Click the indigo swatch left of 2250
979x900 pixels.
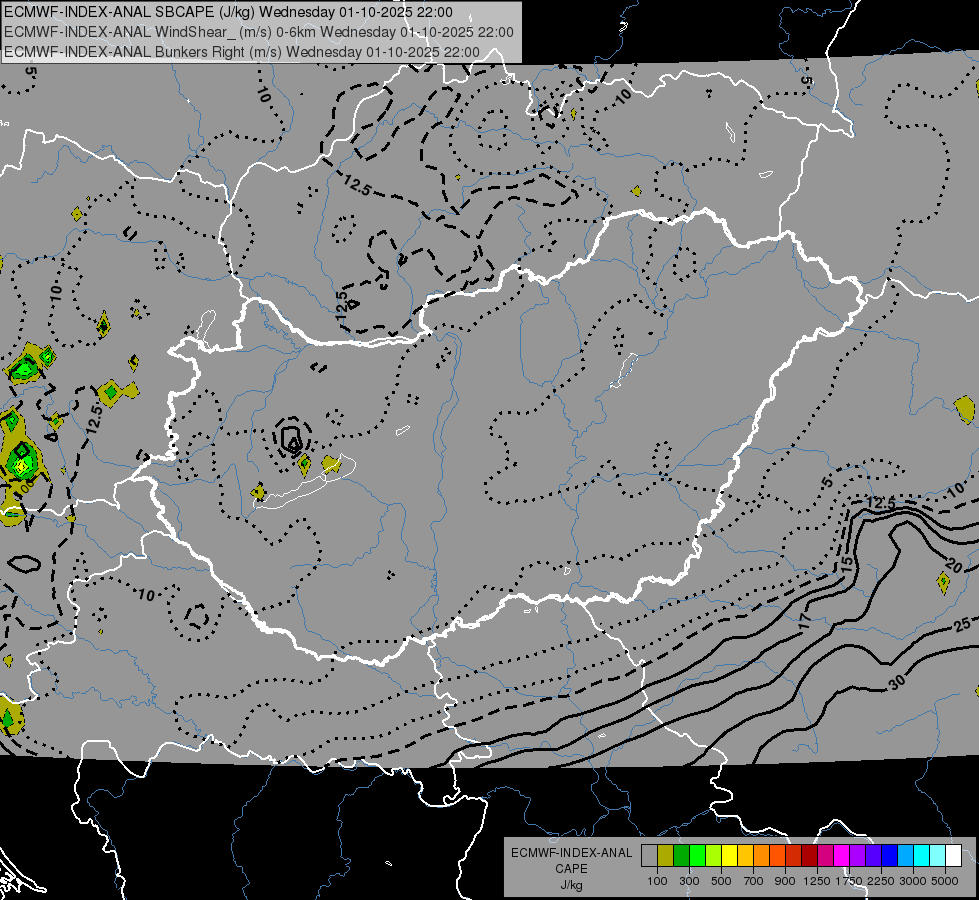click(873, 856)
